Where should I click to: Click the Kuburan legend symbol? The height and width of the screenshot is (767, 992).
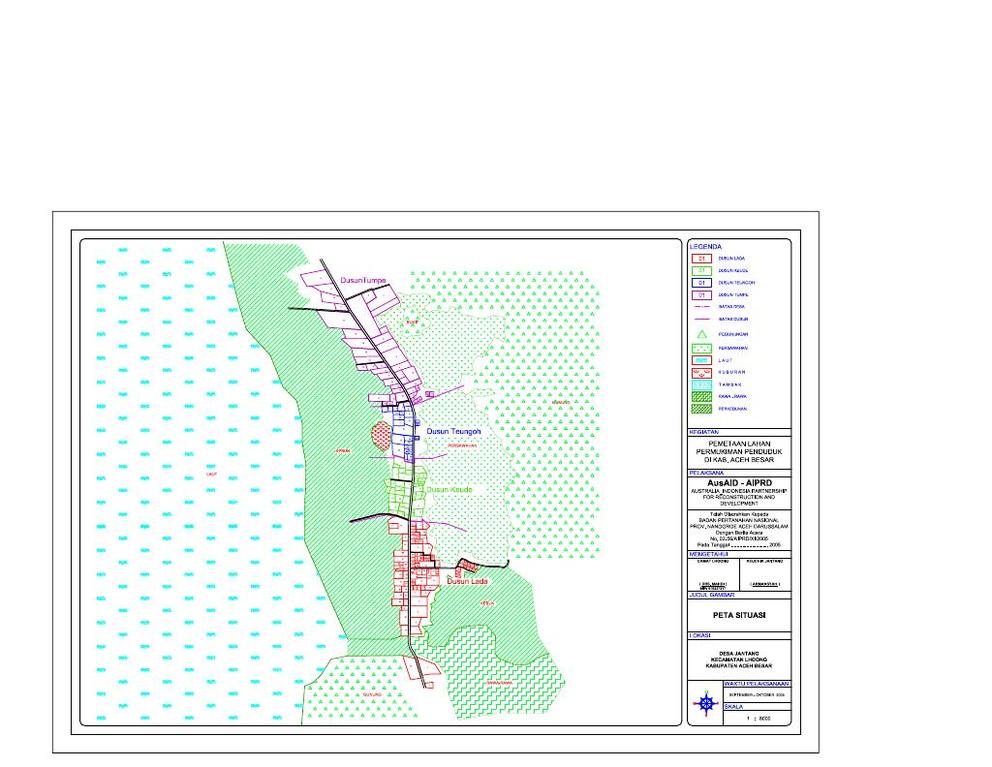tap(702, 371)
